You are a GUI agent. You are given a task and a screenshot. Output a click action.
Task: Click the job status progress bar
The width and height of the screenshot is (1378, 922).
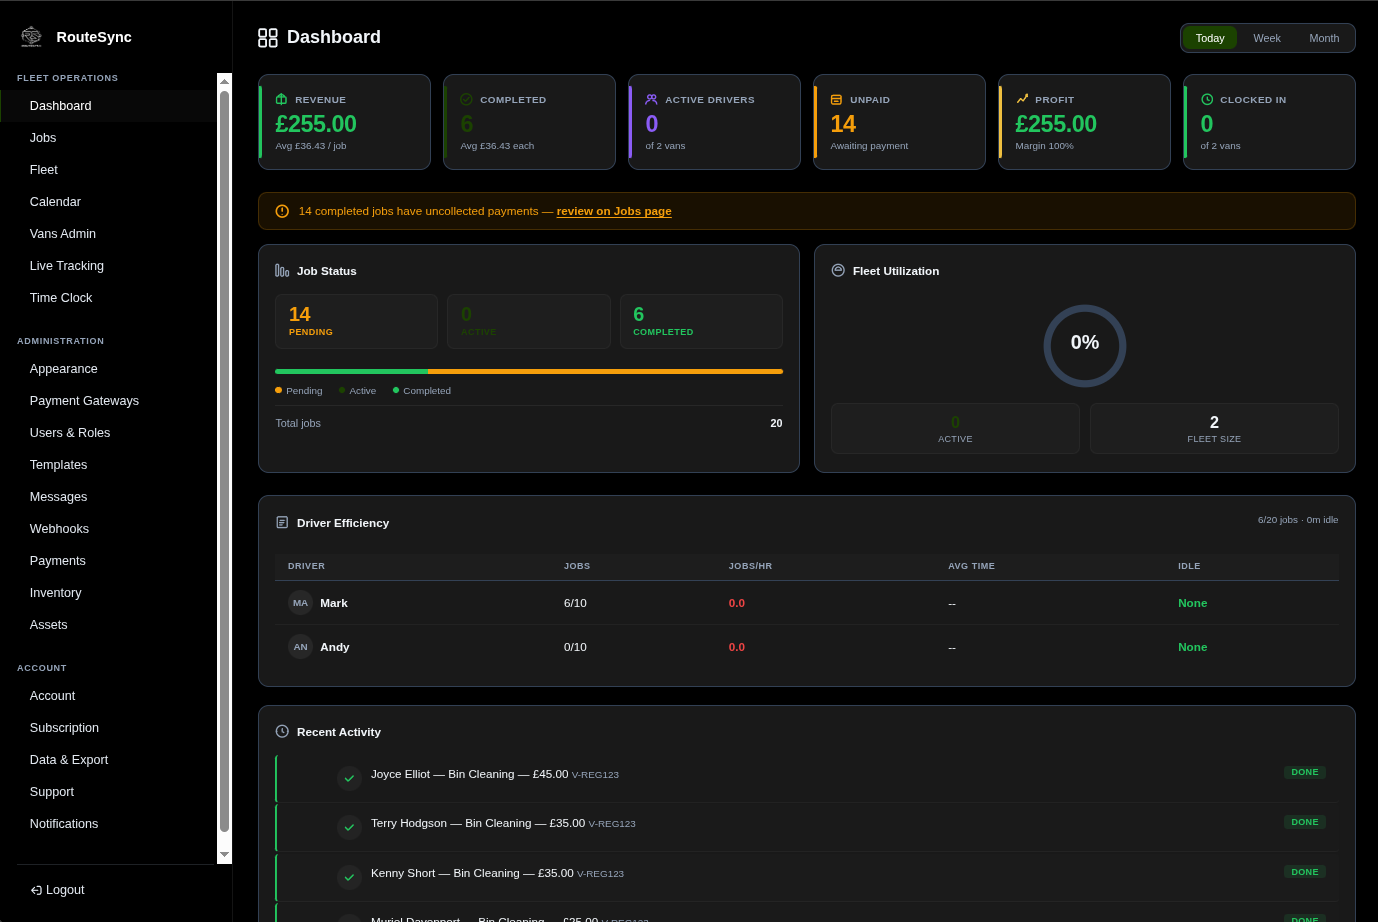point(529,371)
